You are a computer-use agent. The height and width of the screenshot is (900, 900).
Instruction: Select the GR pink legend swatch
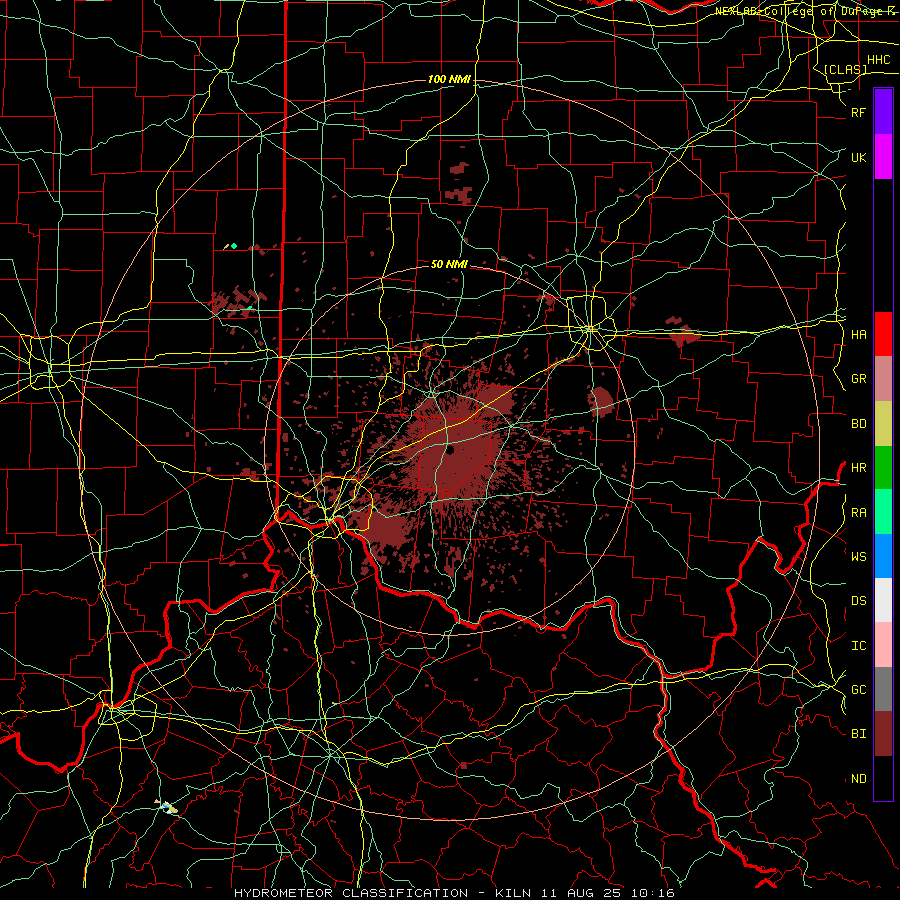click(883, 378)
